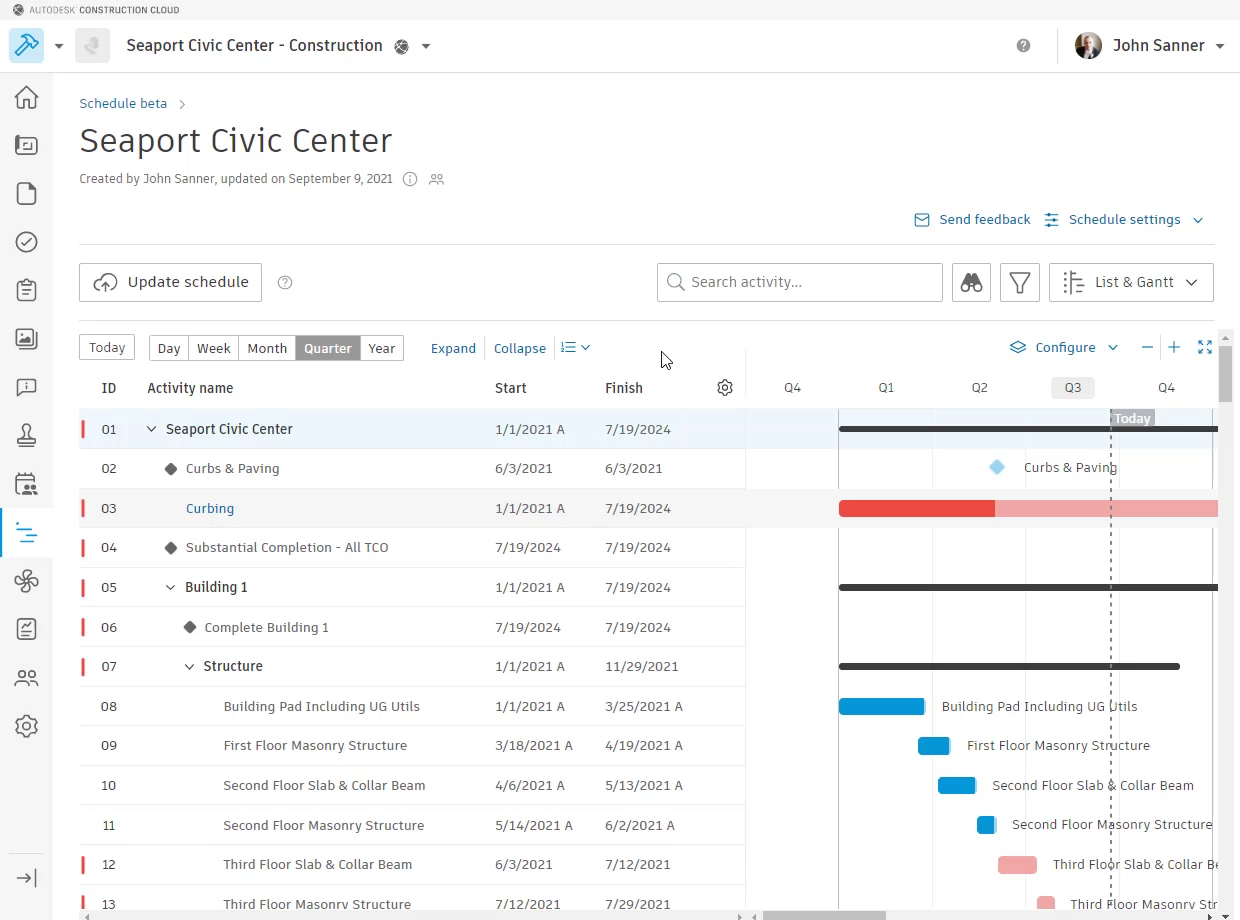This screenshot has height=920, width=1240.
Task: Open the project selector dropdown arrow
Action: [x=426, y=46]
